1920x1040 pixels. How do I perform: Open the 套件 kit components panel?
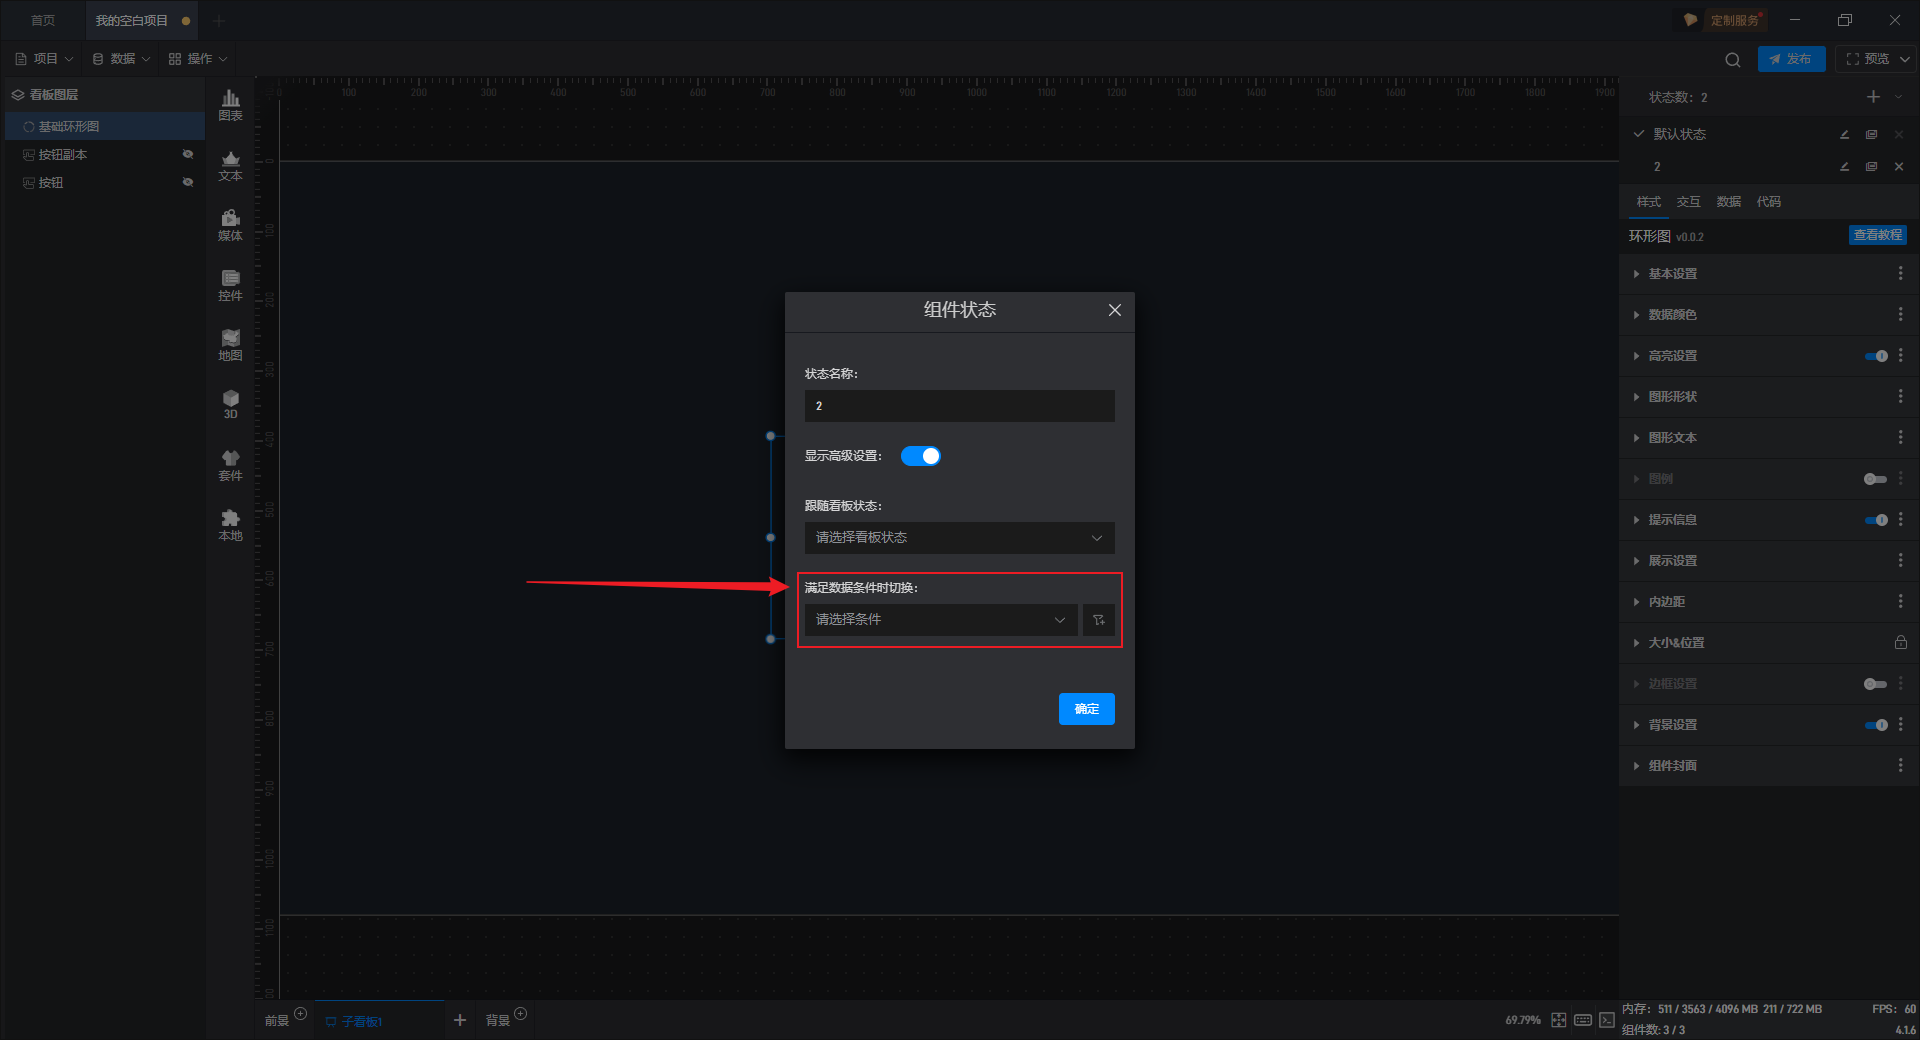[x=230, y=465]
